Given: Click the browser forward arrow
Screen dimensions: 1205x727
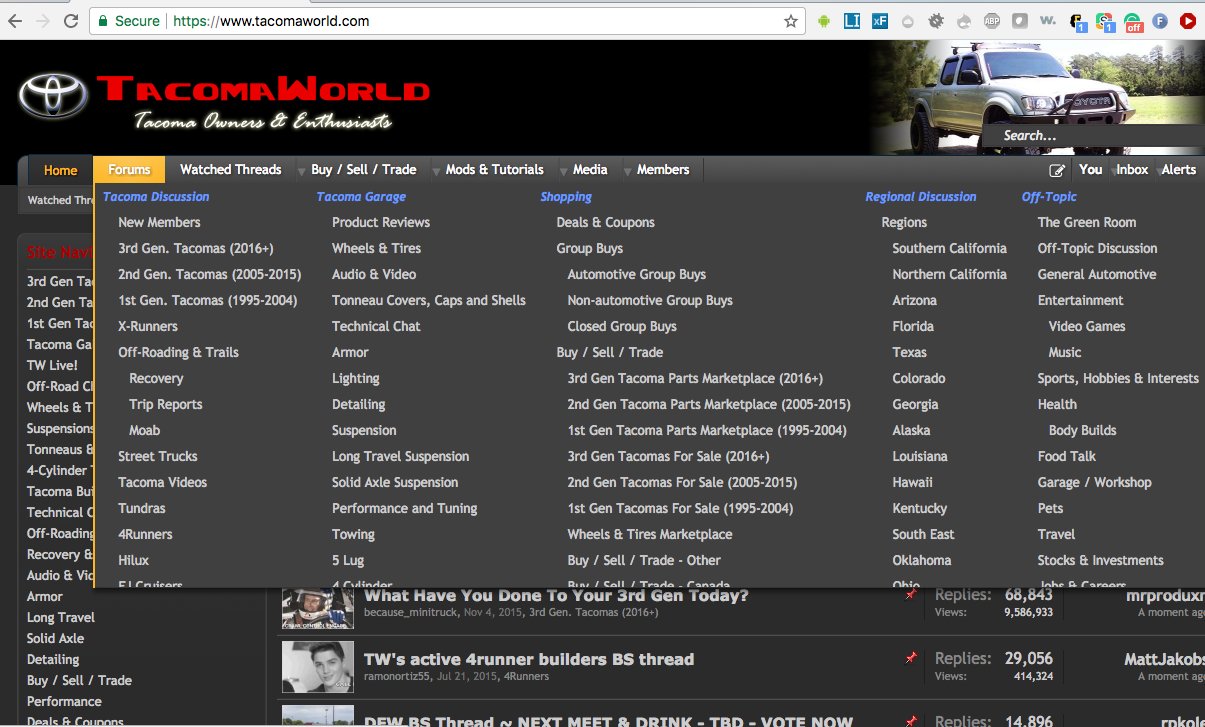Looking at the screenshot, I should point(43,20).
